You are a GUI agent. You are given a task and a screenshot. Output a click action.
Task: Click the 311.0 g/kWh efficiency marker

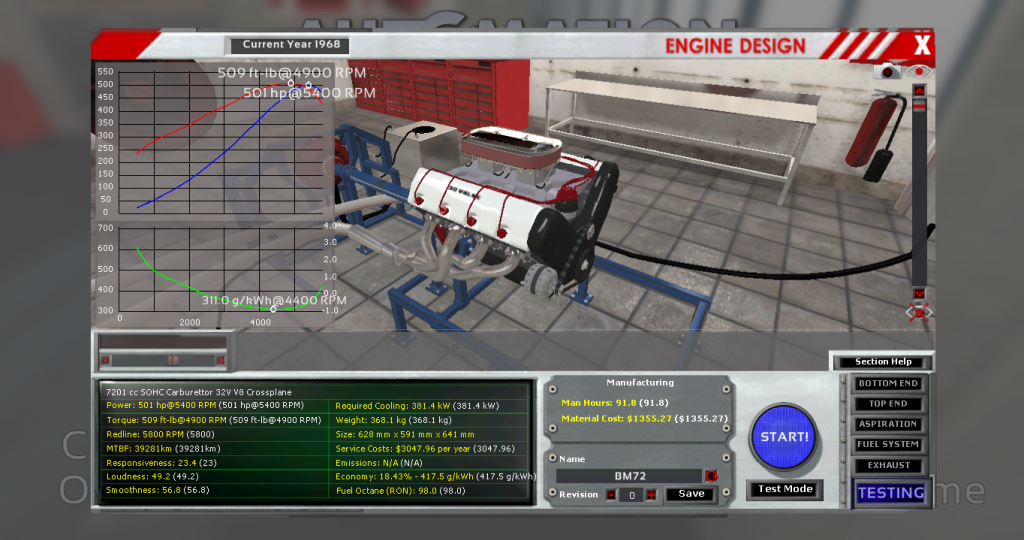click(x=274, y=309)
